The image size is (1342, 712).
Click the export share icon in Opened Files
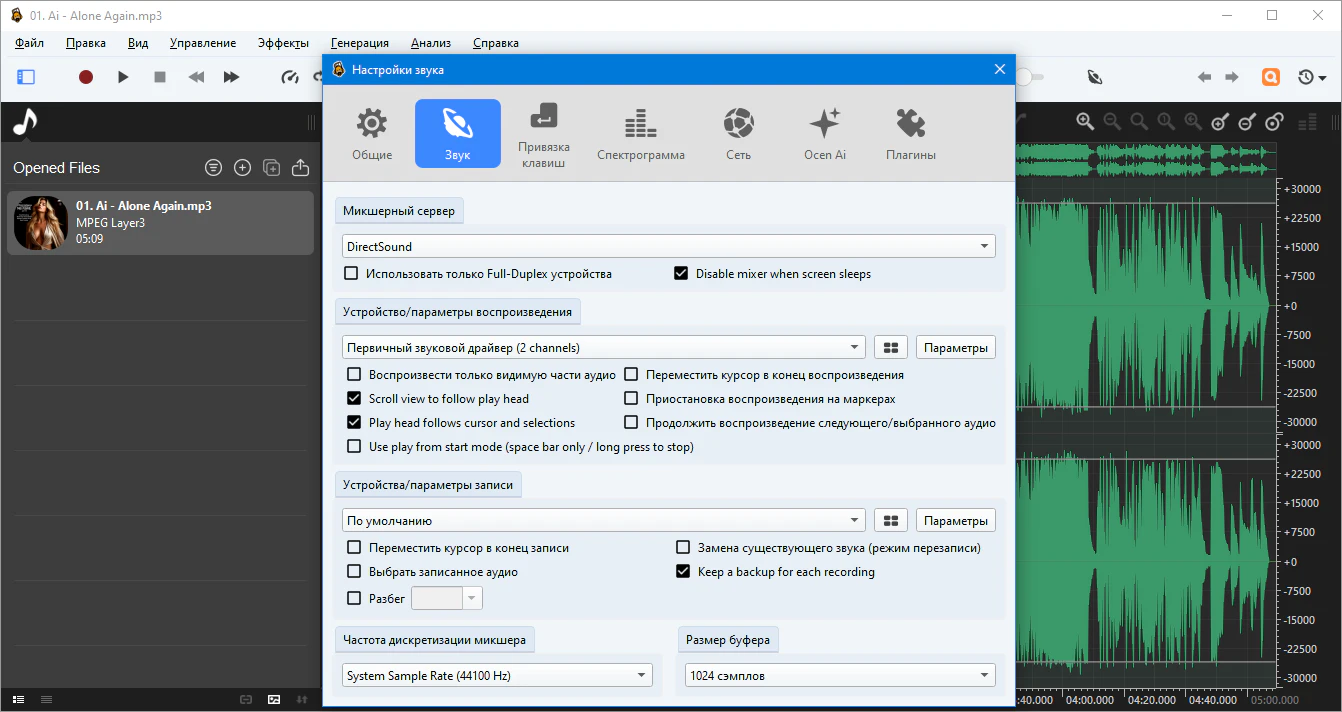[x=300, y=168]
